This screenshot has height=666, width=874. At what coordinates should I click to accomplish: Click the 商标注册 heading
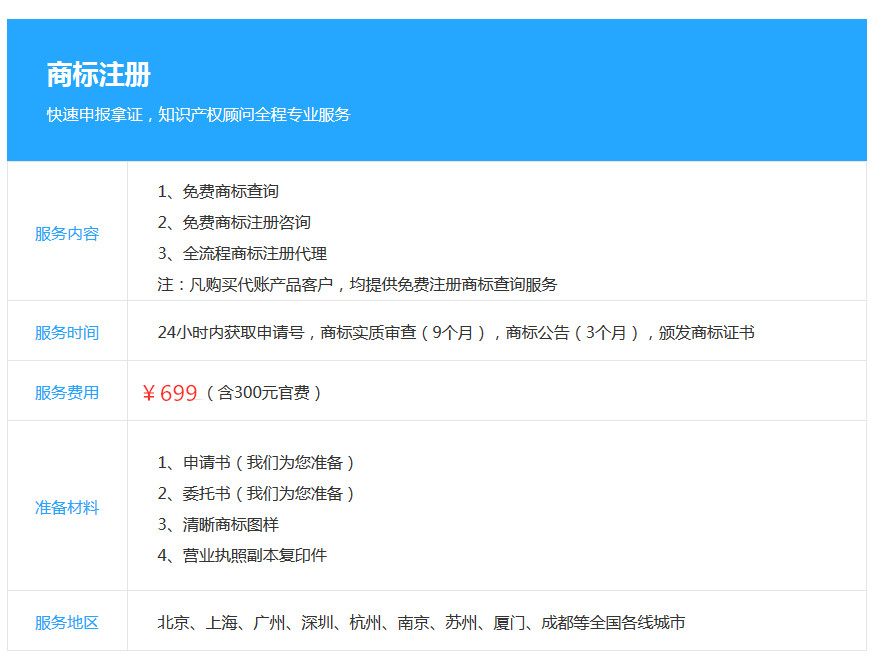click(x=98, y=75)
